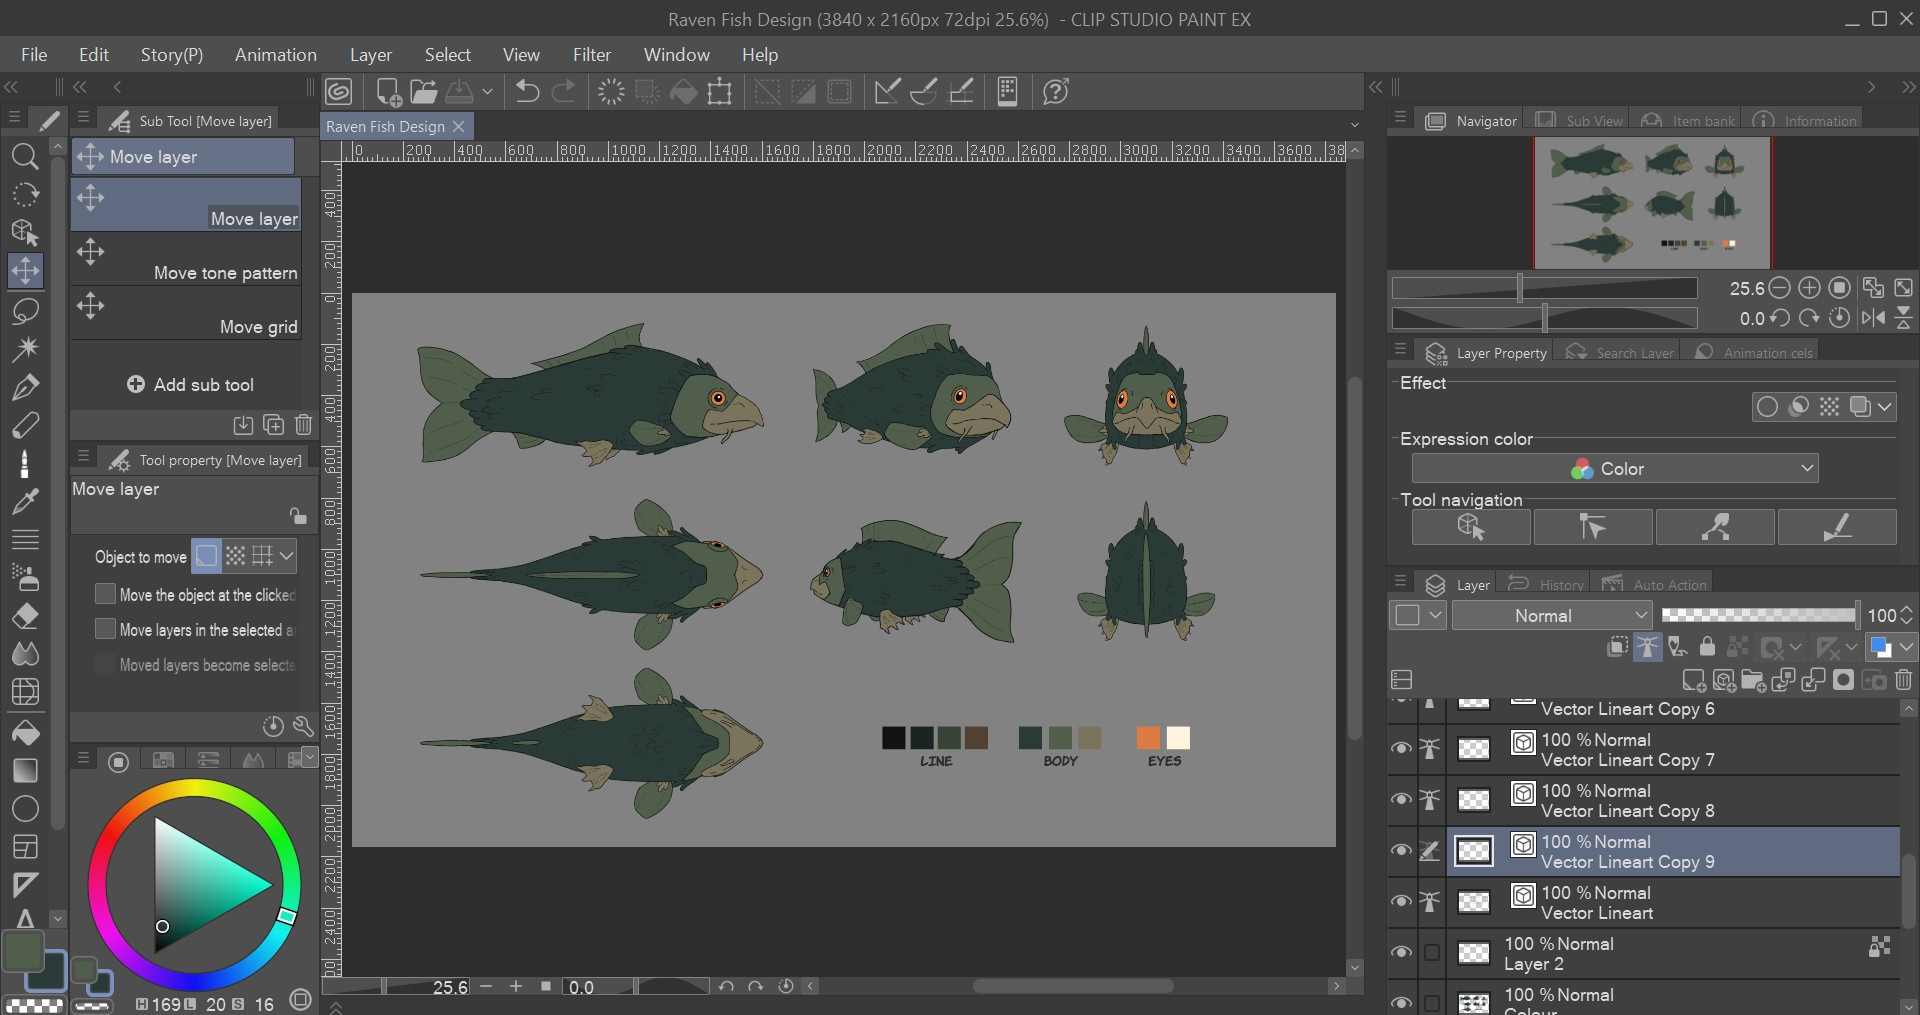Image resolution: width=1920 pixels, height=1015 pixels.
Task: Enable Move layers in the selected area checkbox
Action: pos(105,629)
